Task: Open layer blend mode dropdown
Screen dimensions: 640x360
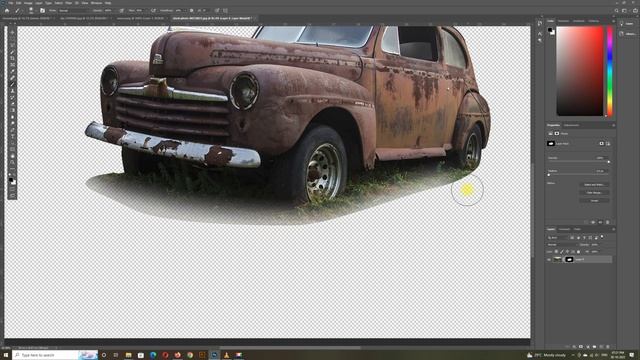Action: tap(562, 244)
